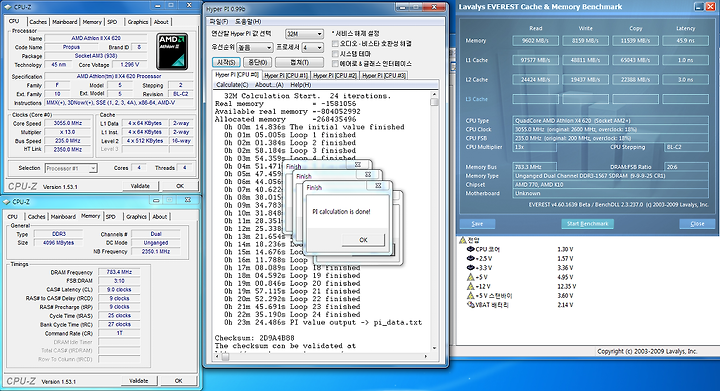
Task: Open the About...(A) menu
Action: [269, 85]
